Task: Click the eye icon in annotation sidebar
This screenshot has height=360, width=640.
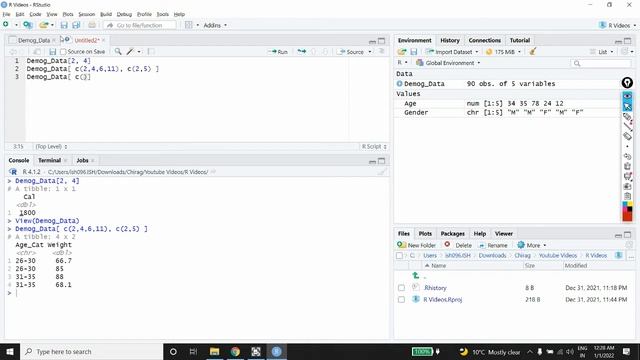Action: point(627,96)
